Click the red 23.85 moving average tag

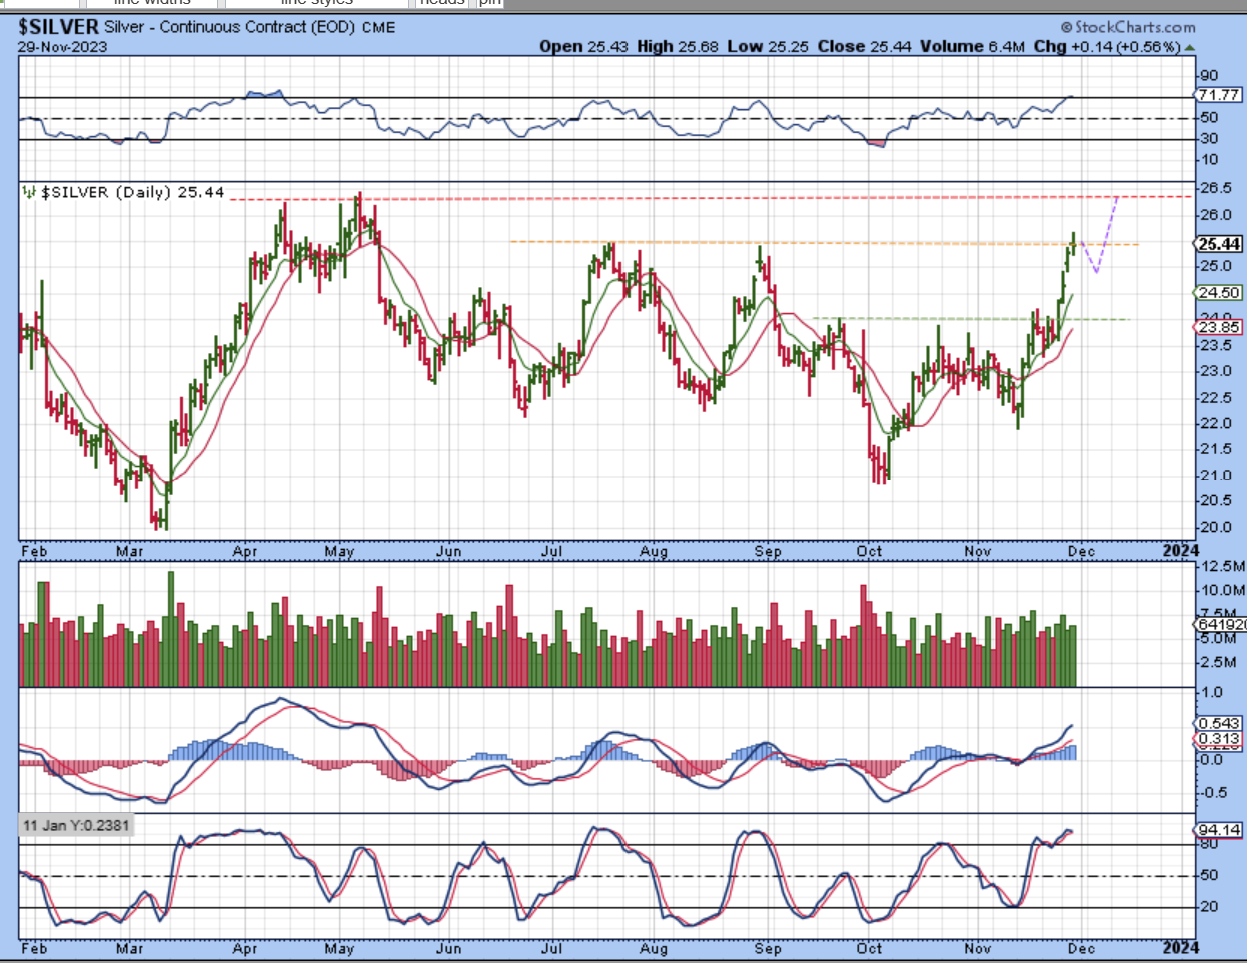point(1220,327)
